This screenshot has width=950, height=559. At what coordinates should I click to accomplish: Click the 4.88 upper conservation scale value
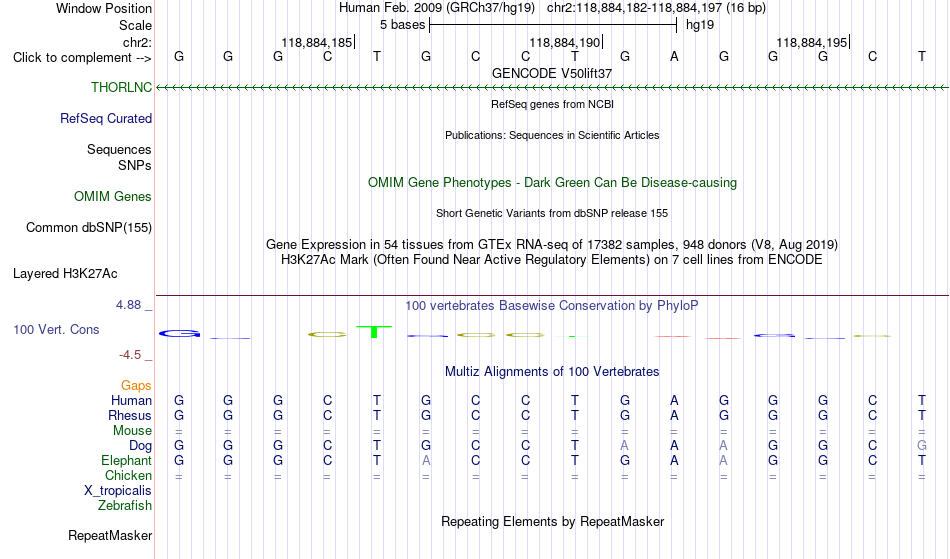[x=129, y=305]
